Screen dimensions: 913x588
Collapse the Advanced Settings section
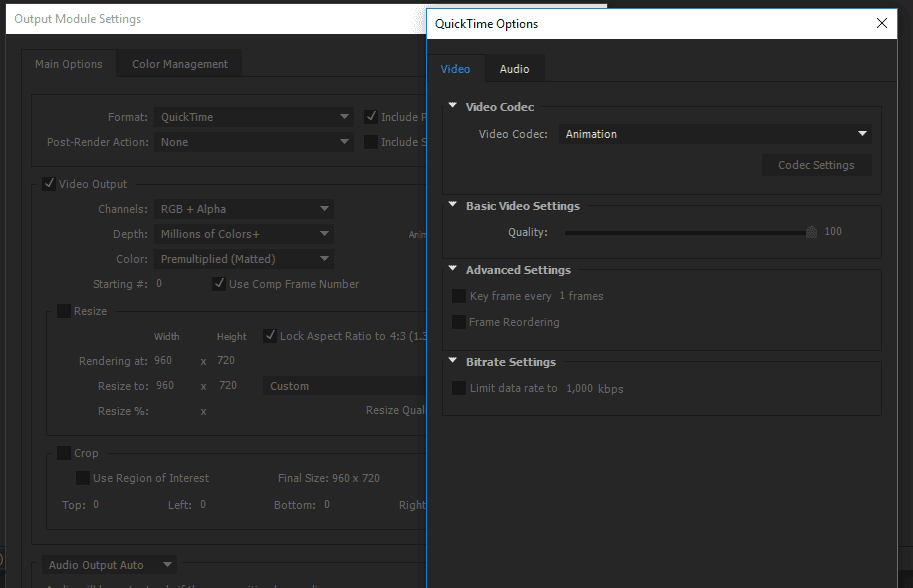point(453,269)
